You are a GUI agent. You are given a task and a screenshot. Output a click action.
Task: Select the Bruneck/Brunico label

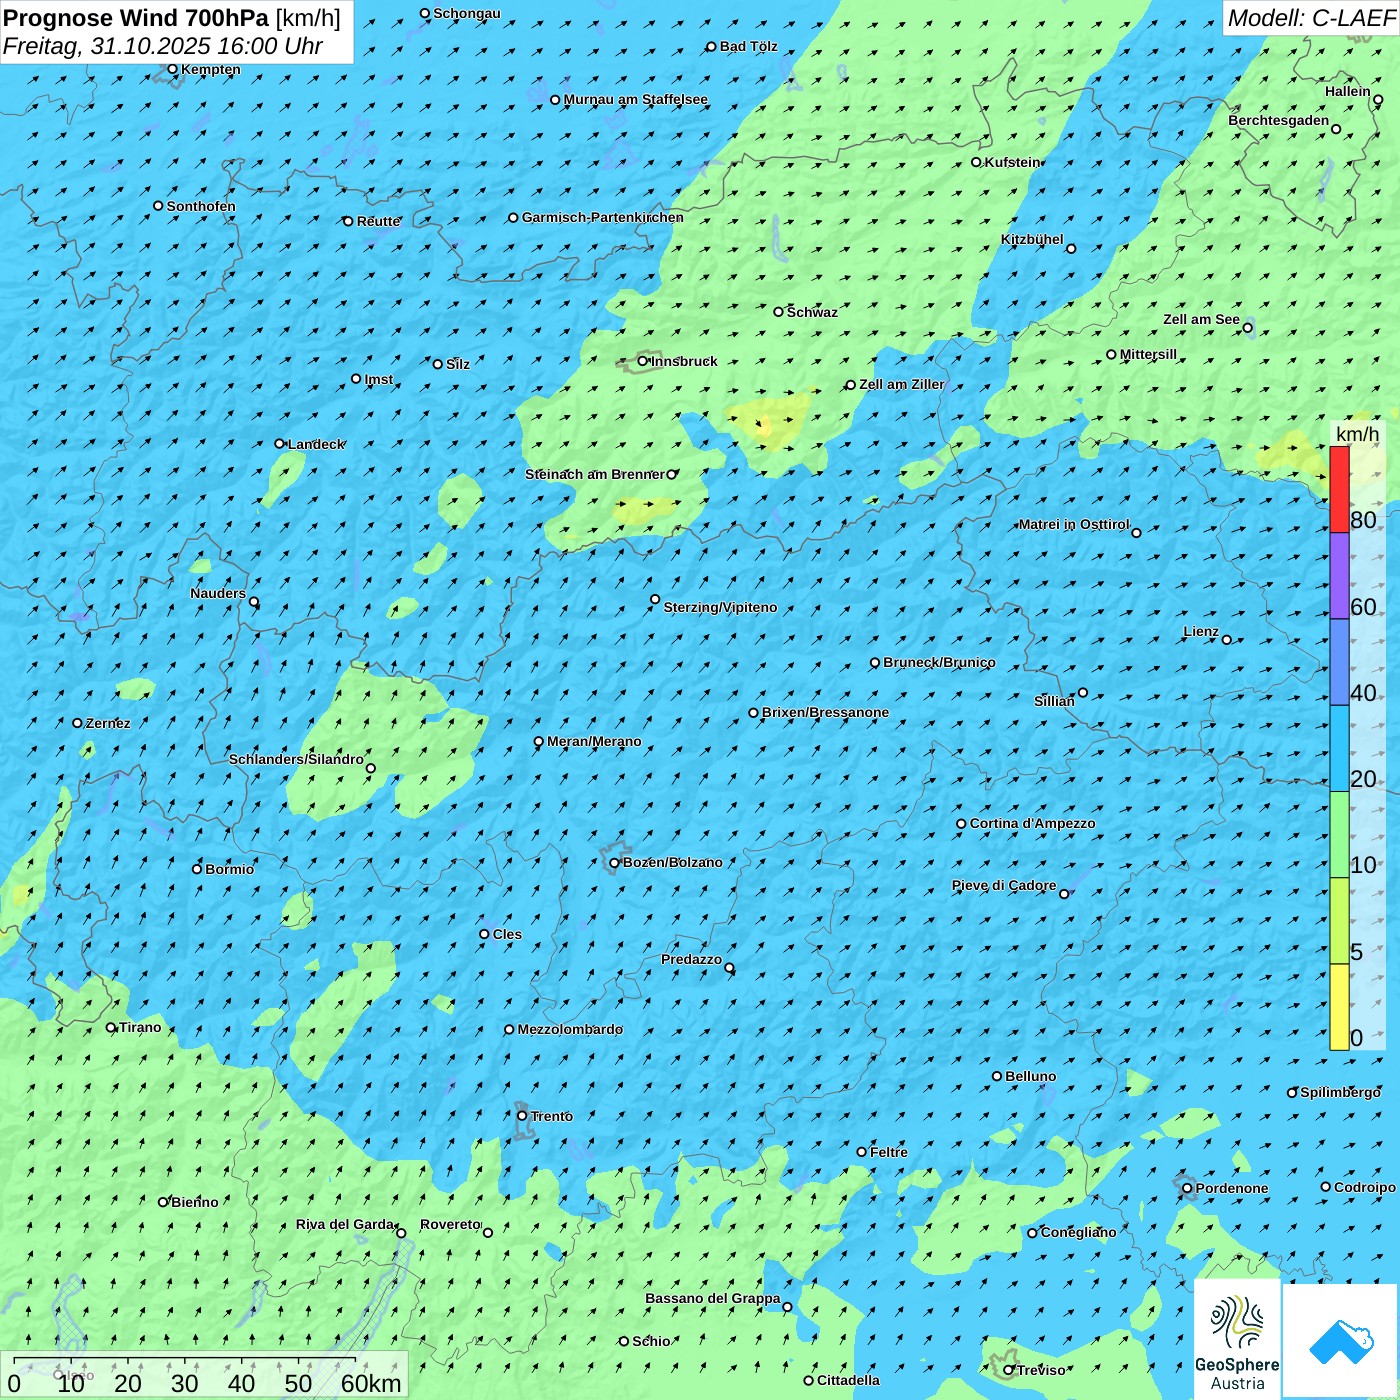click(939, 662)
